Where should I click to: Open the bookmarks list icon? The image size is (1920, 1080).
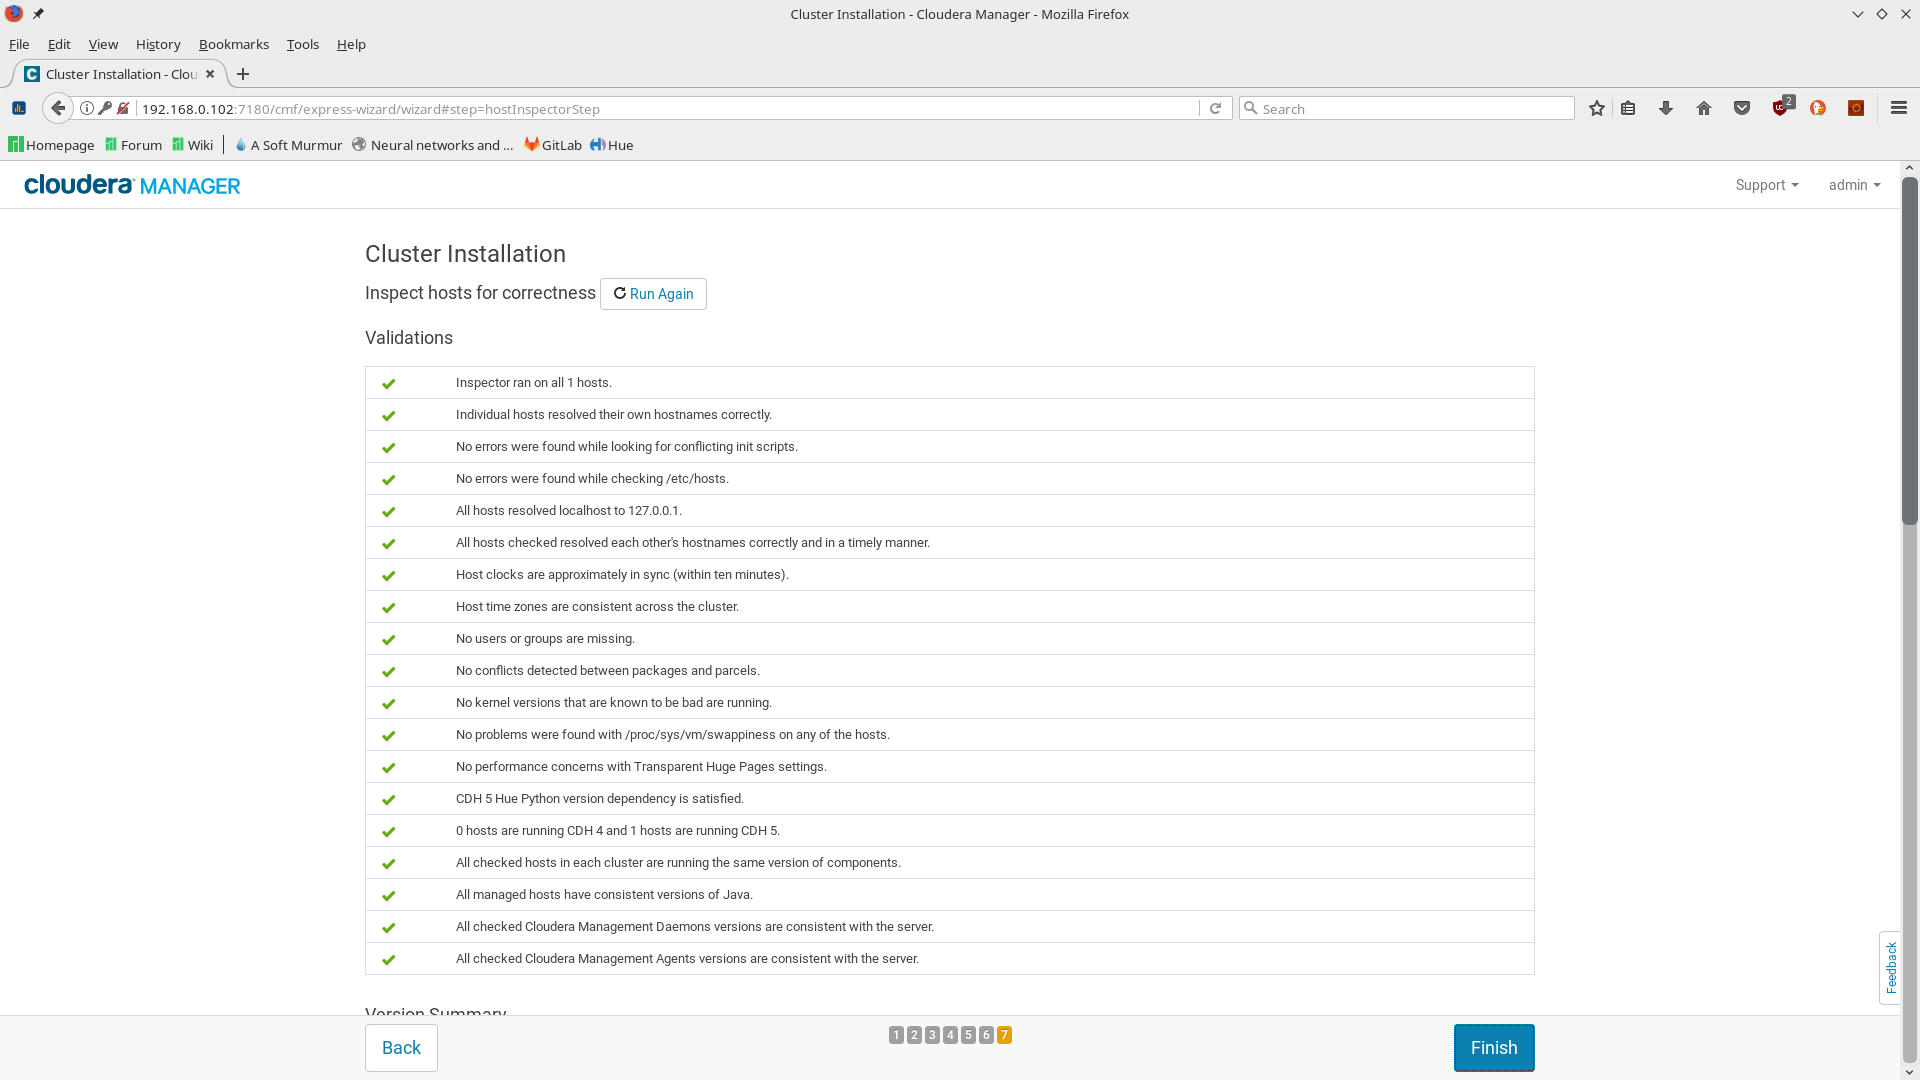pos(1628,108)
